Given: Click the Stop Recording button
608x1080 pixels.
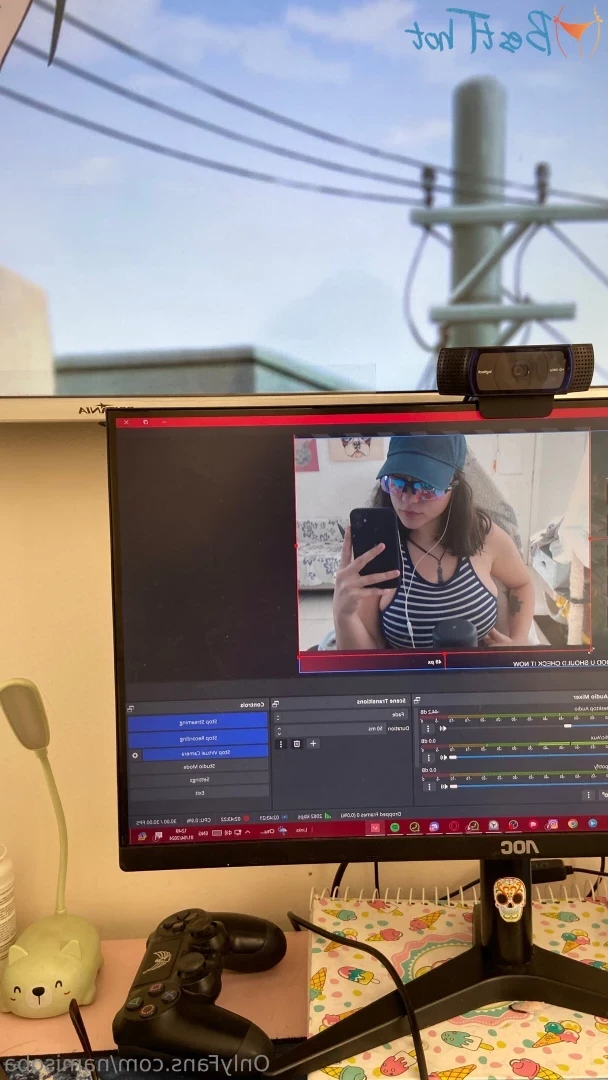Looking at the screenshot, I should pyautogui.click(x=198, y=738).
